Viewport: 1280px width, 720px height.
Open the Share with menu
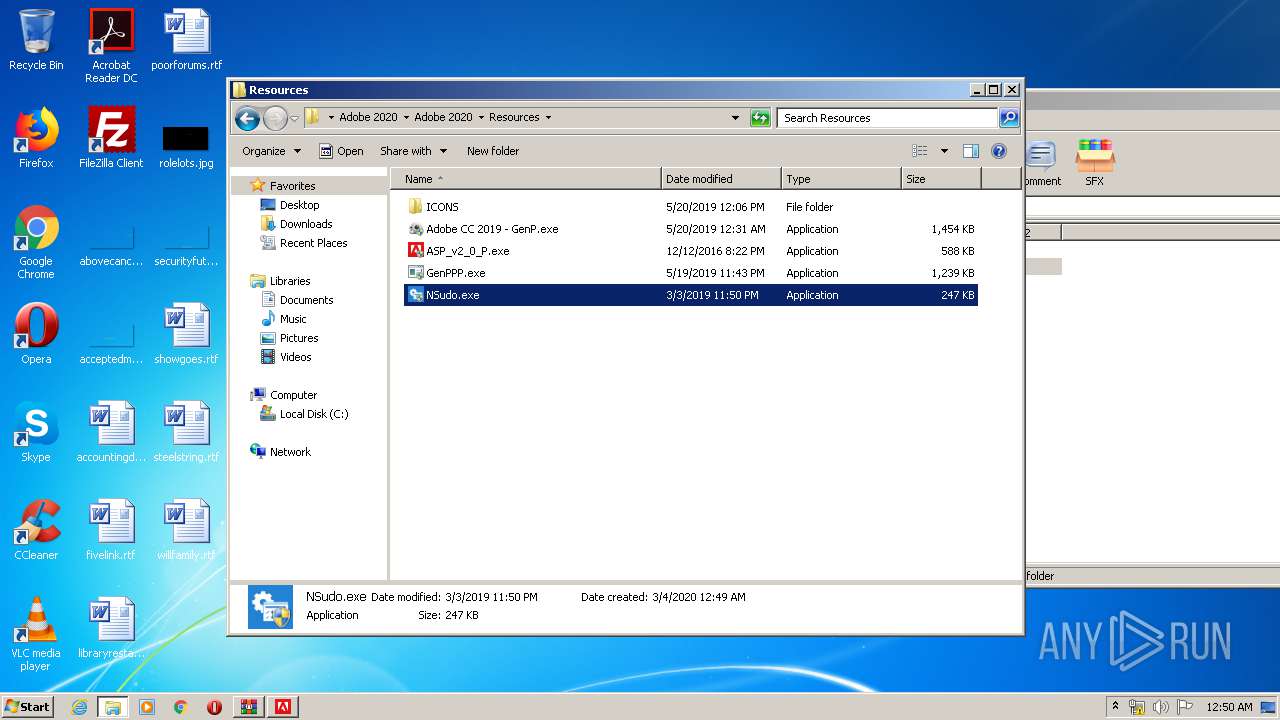[x=413, y=151]
